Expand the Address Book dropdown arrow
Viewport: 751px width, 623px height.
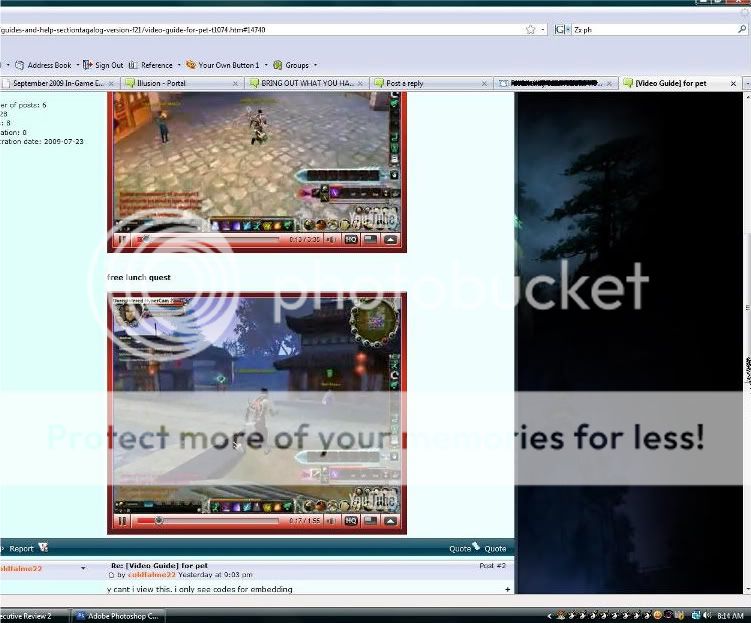78,65
